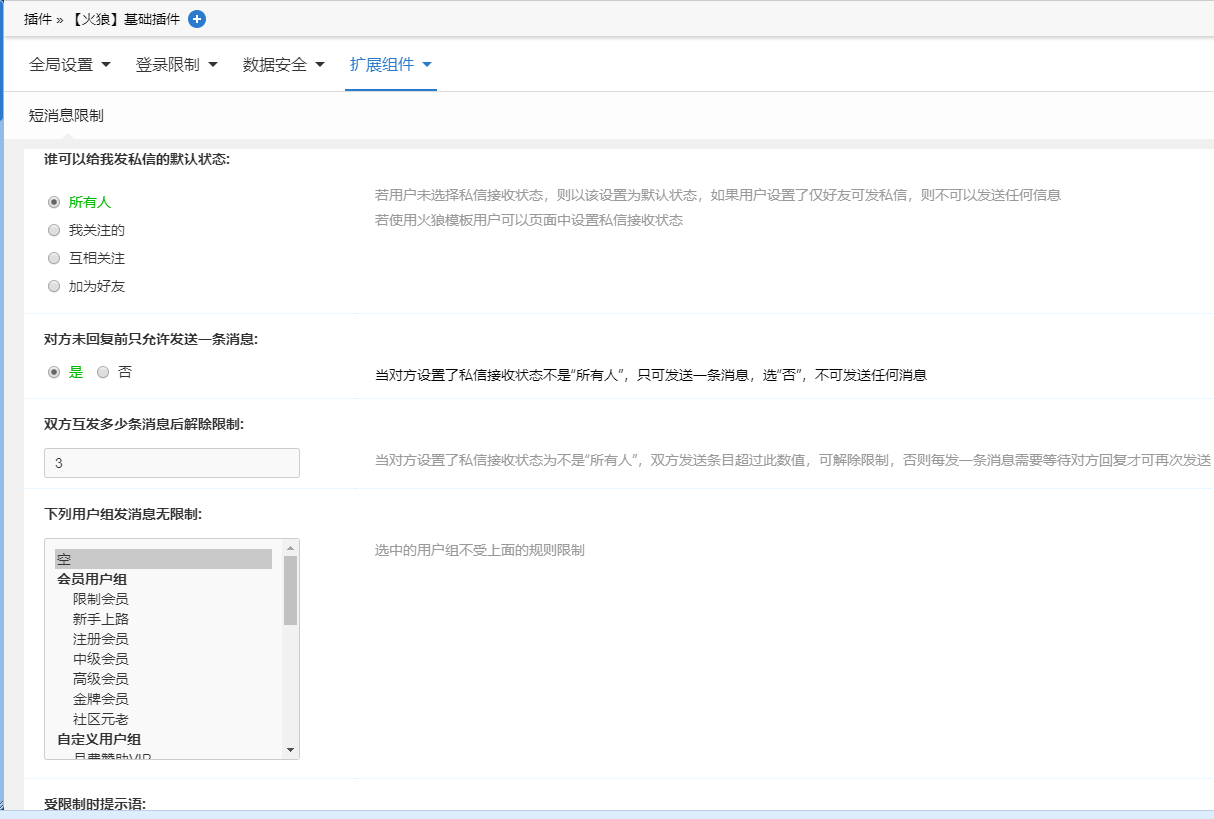This screenshot has width=1214, height=819.
Task: Select the 扩展组件 tab
Action: pos(390,65)
